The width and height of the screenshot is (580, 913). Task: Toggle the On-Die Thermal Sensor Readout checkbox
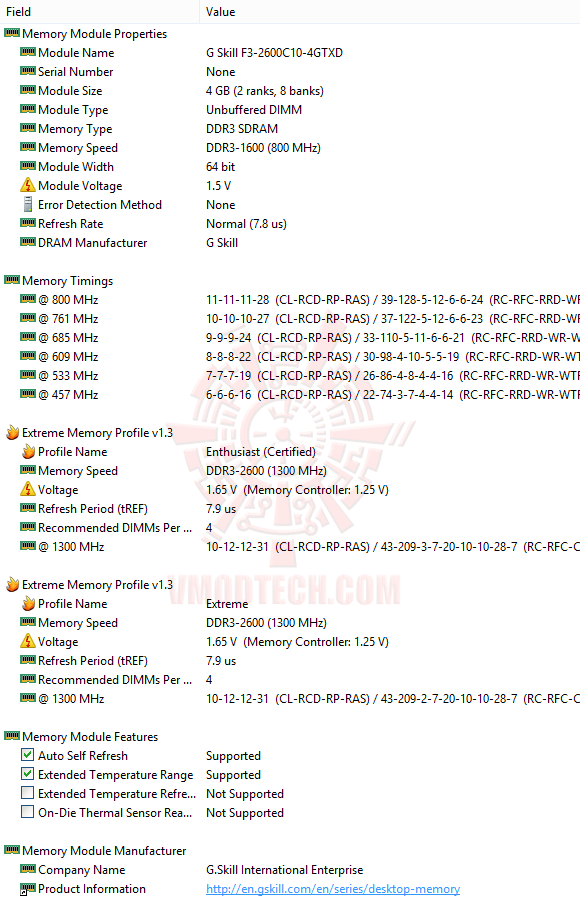coord(27,812)
